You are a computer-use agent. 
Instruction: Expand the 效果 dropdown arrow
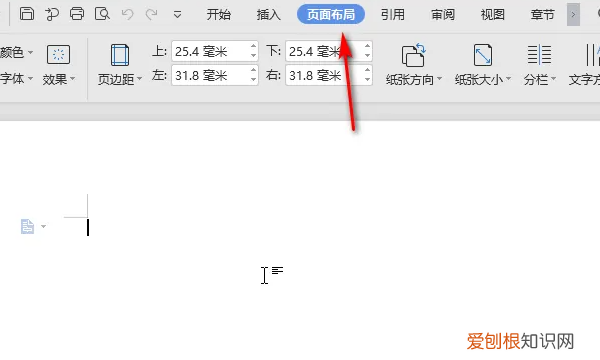(73, 79)
